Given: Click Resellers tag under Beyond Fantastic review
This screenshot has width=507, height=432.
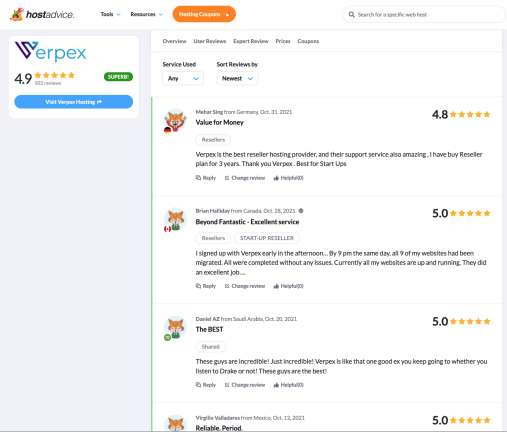Looking at the screenshot, I should (x=213, y=238).
